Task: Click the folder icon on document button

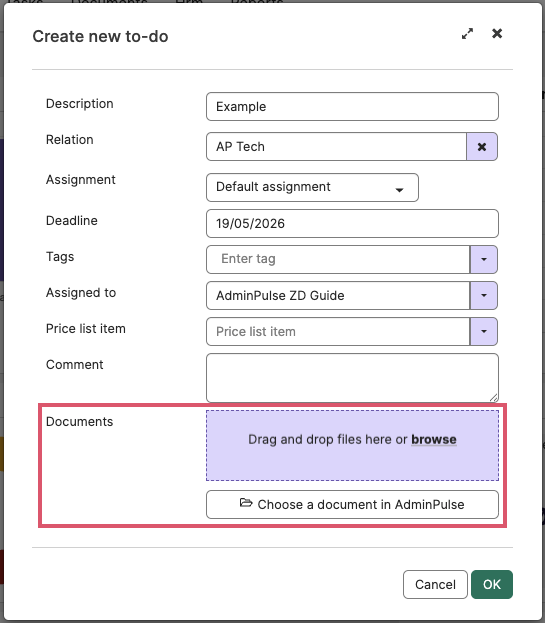Action: click(246, 503)
